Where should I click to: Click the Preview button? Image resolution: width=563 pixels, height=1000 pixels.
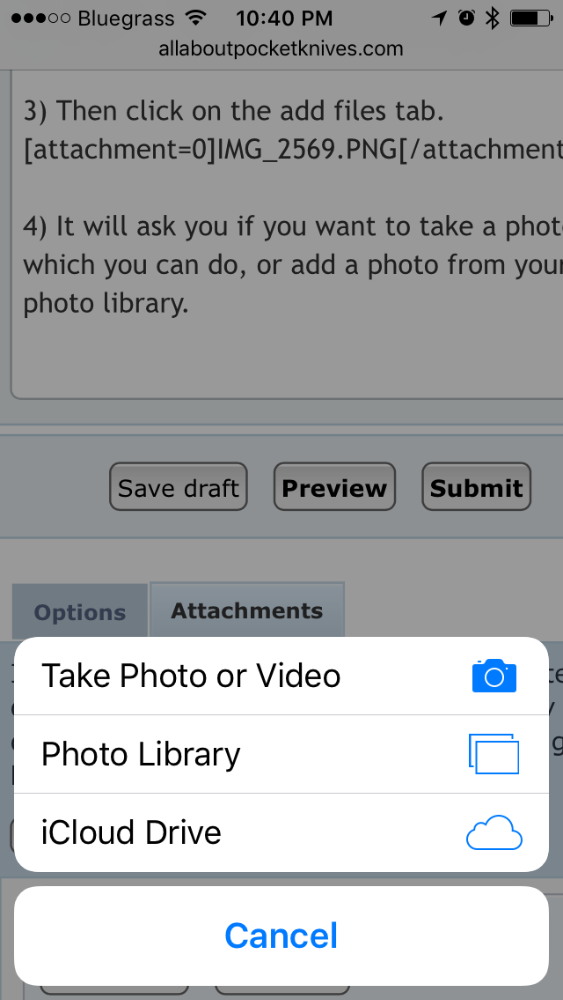(x=335, y=487)
